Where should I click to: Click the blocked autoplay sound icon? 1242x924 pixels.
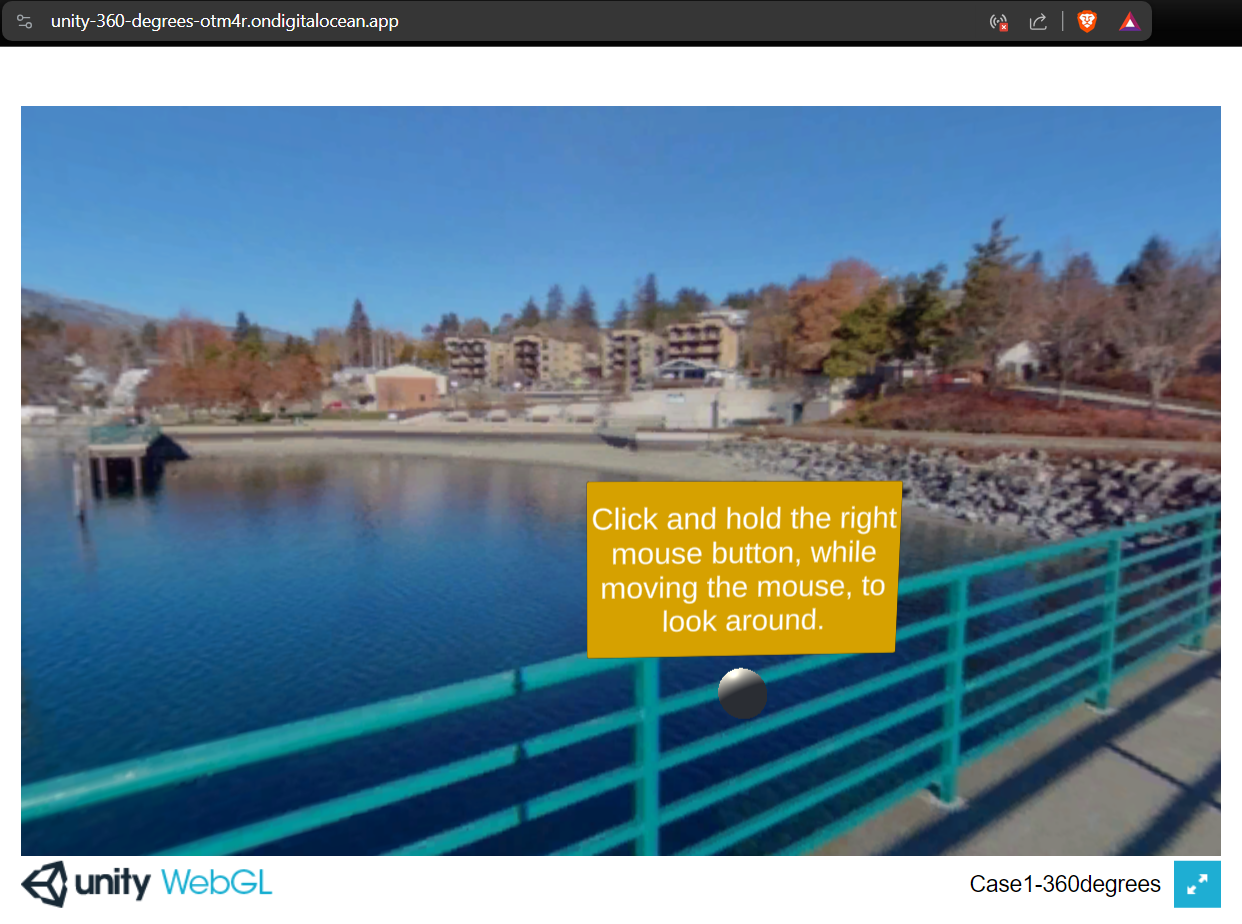998,20
